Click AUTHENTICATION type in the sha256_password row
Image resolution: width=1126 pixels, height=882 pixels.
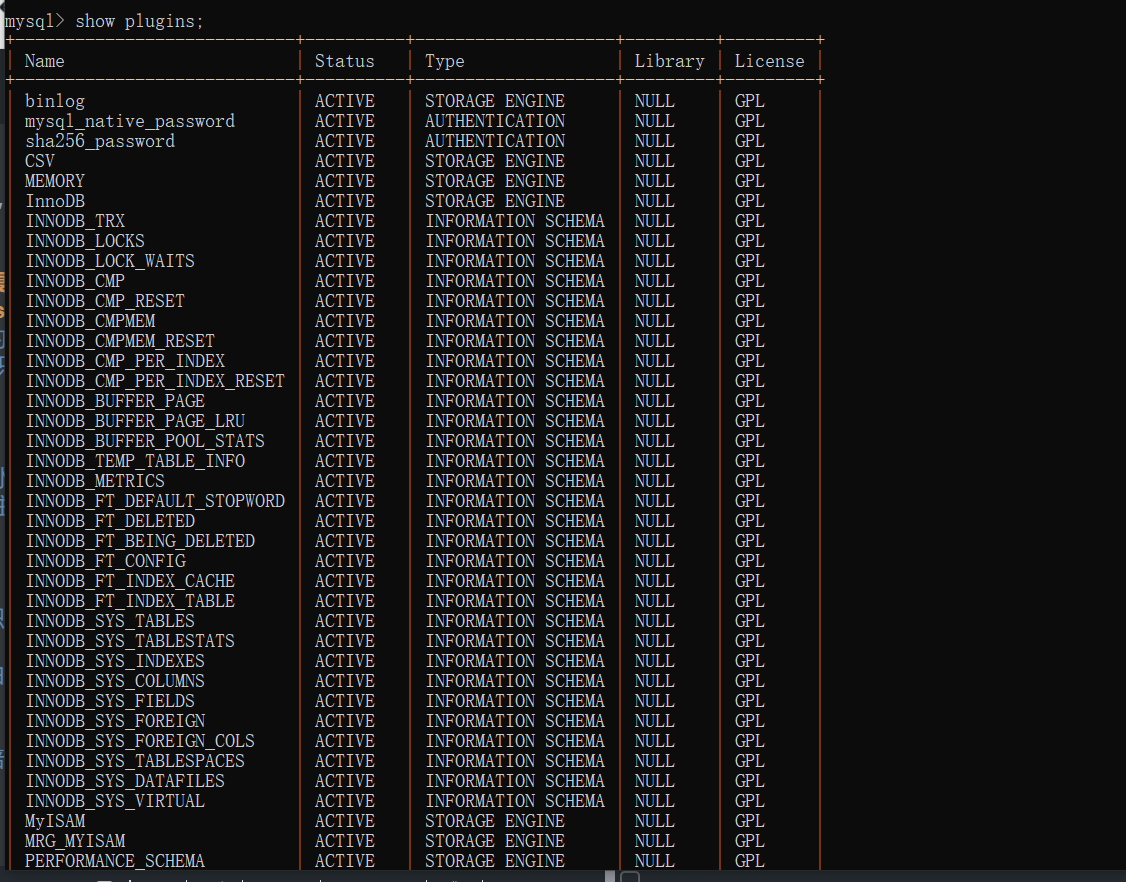pyautogui.click(x=495, y=141)
